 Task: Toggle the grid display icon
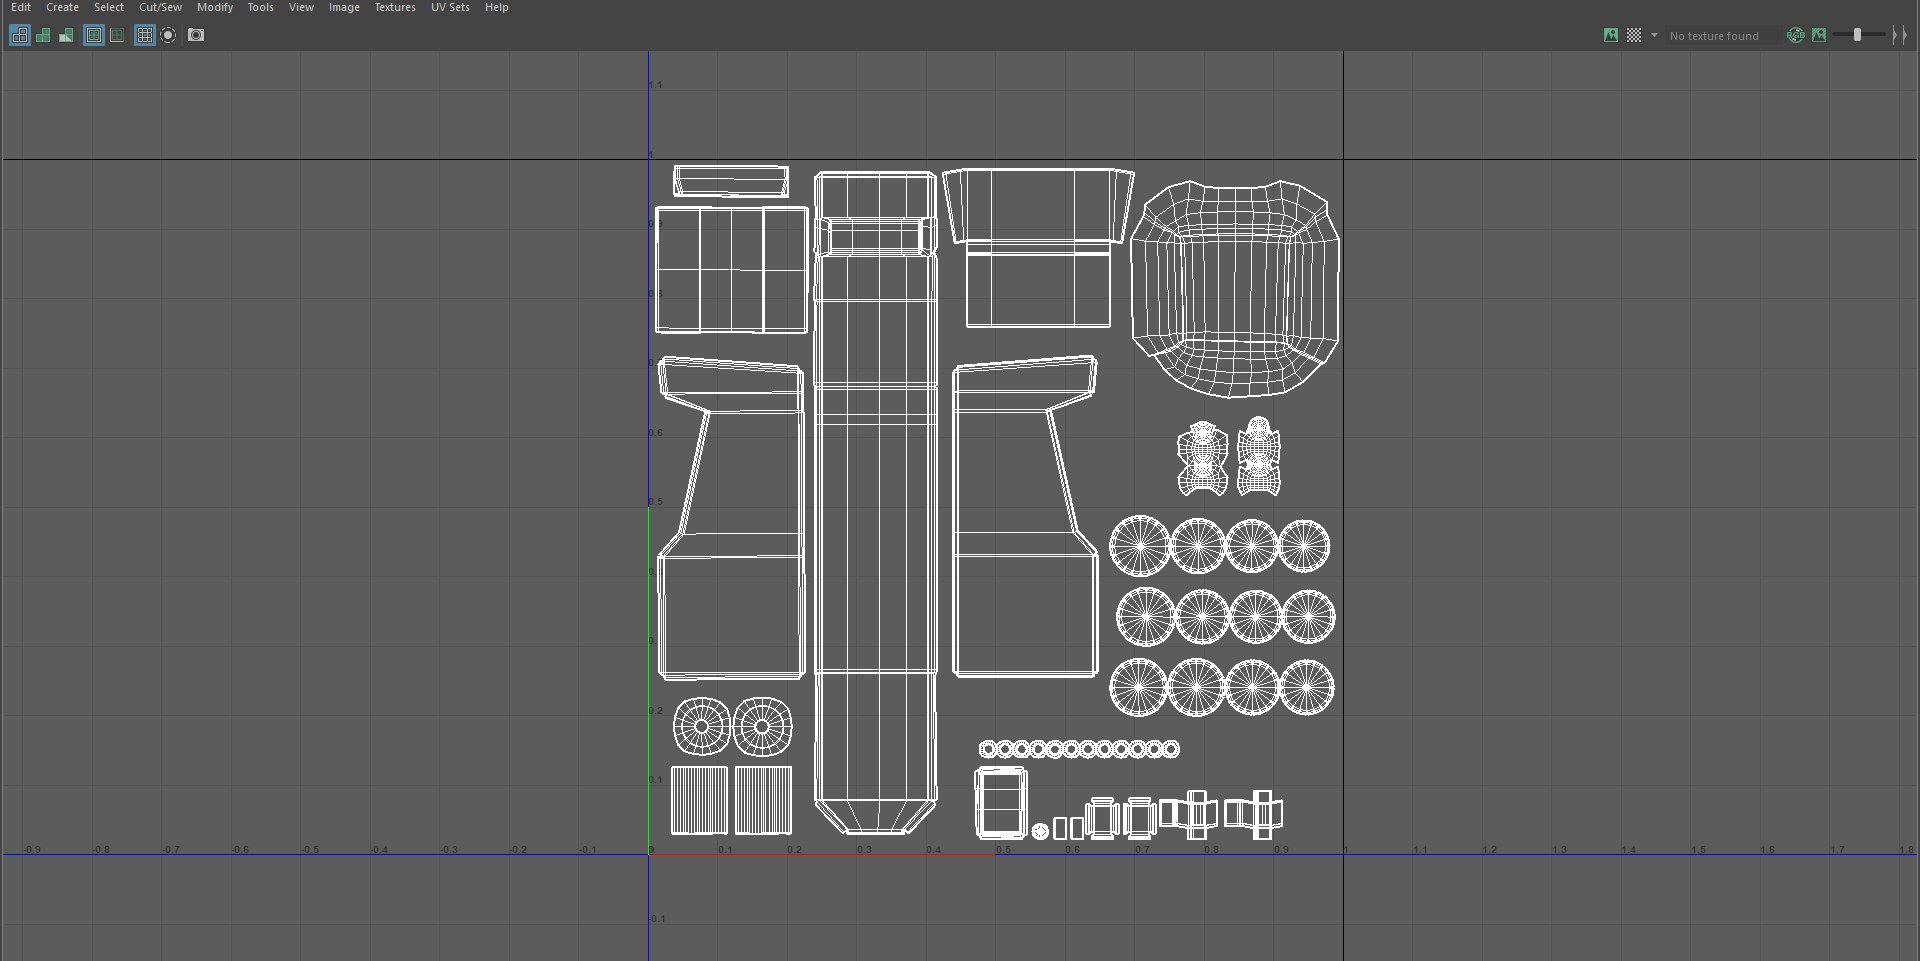(x=145, y=35)
